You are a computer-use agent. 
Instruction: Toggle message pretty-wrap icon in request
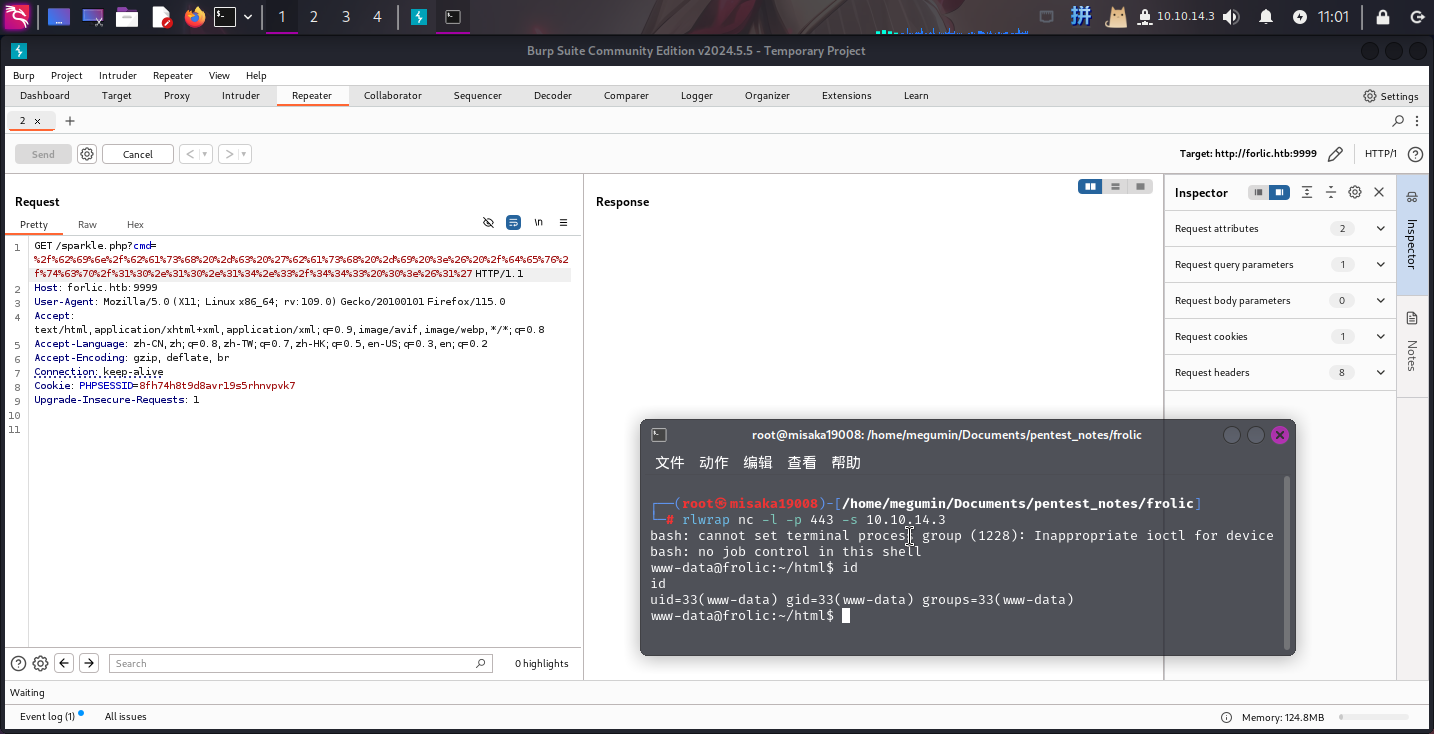[x=513, y=222]
